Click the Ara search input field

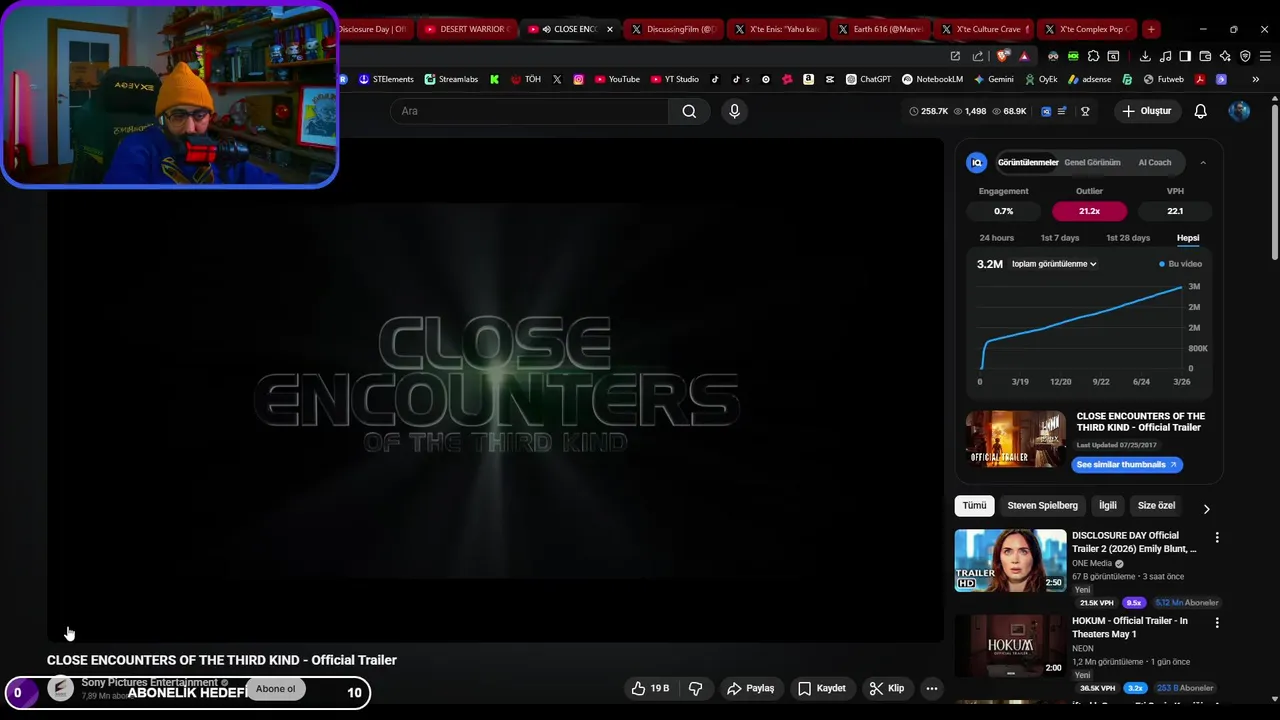[529, 111]
